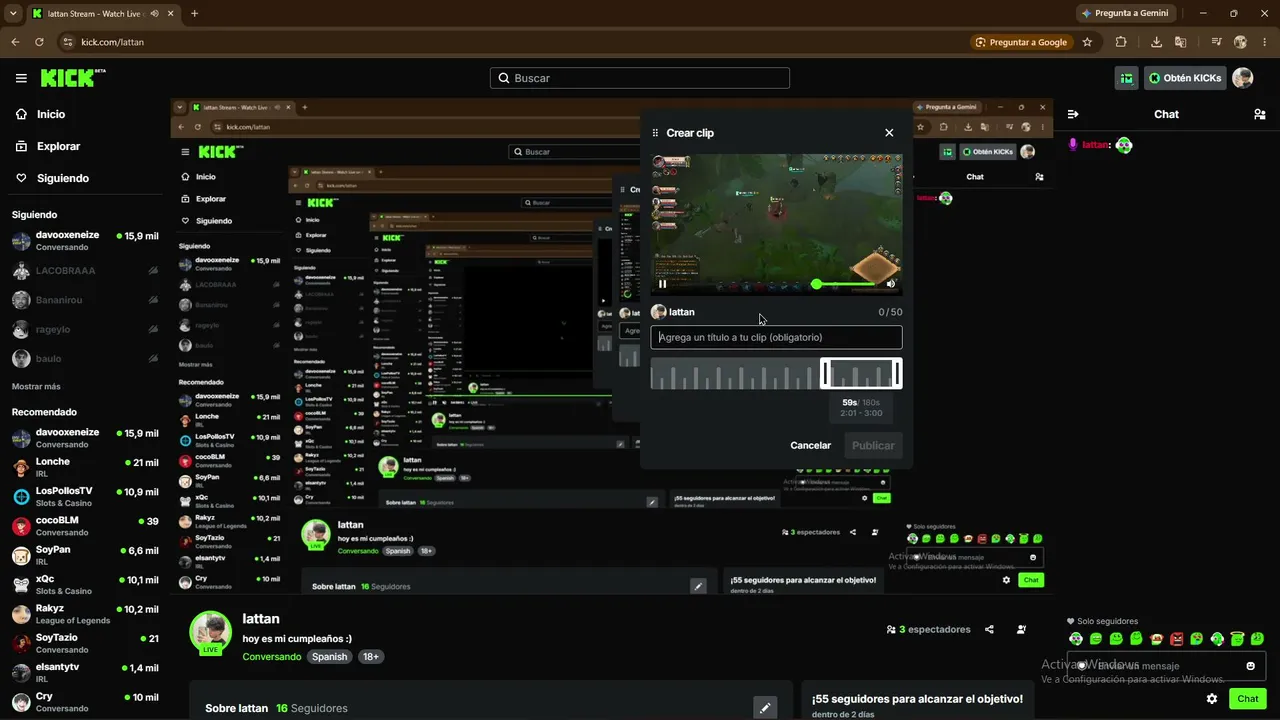Image resolution: width=1280 pixels, height=720 pixels.
Task: Bookmark this page with the star icon
Action: pos(1087,42)
